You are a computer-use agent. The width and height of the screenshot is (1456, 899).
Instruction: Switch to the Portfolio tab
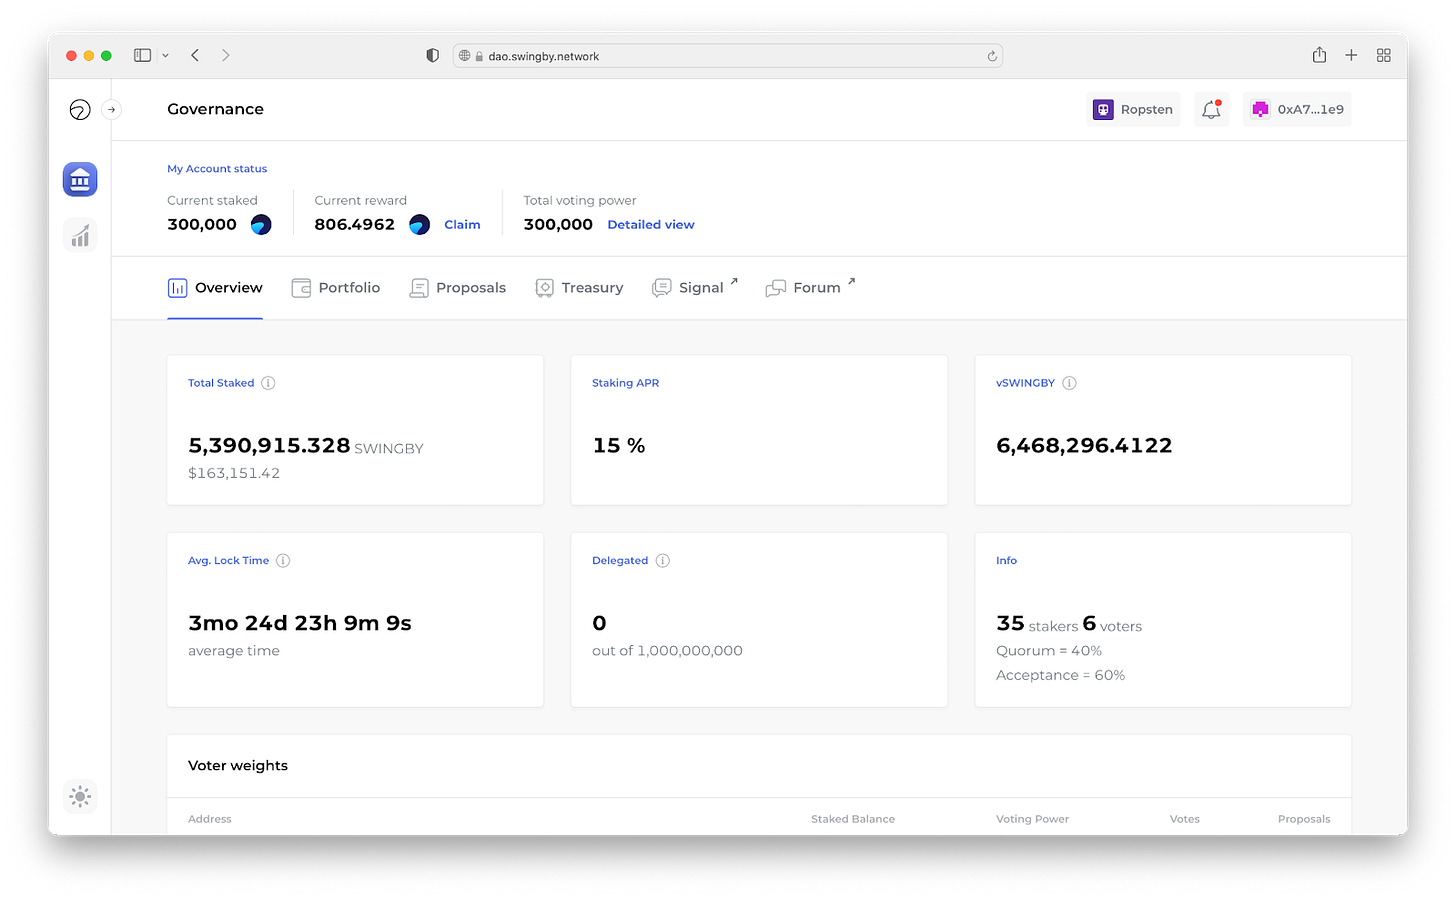336,288
